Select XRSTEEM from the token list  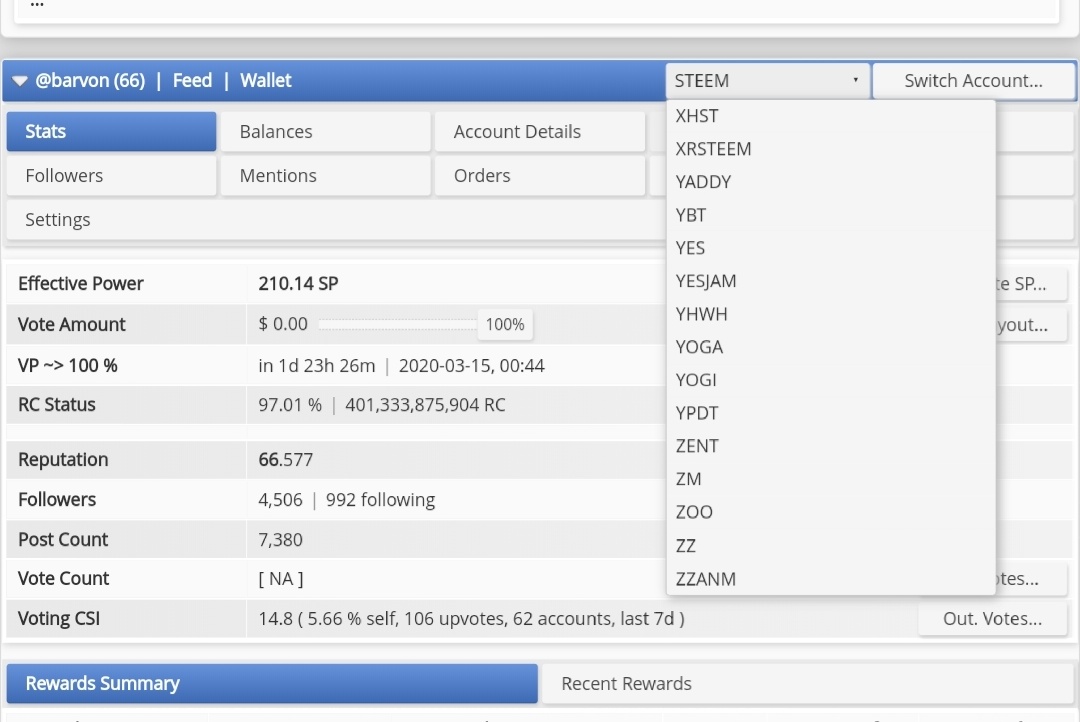click(831, 149)
